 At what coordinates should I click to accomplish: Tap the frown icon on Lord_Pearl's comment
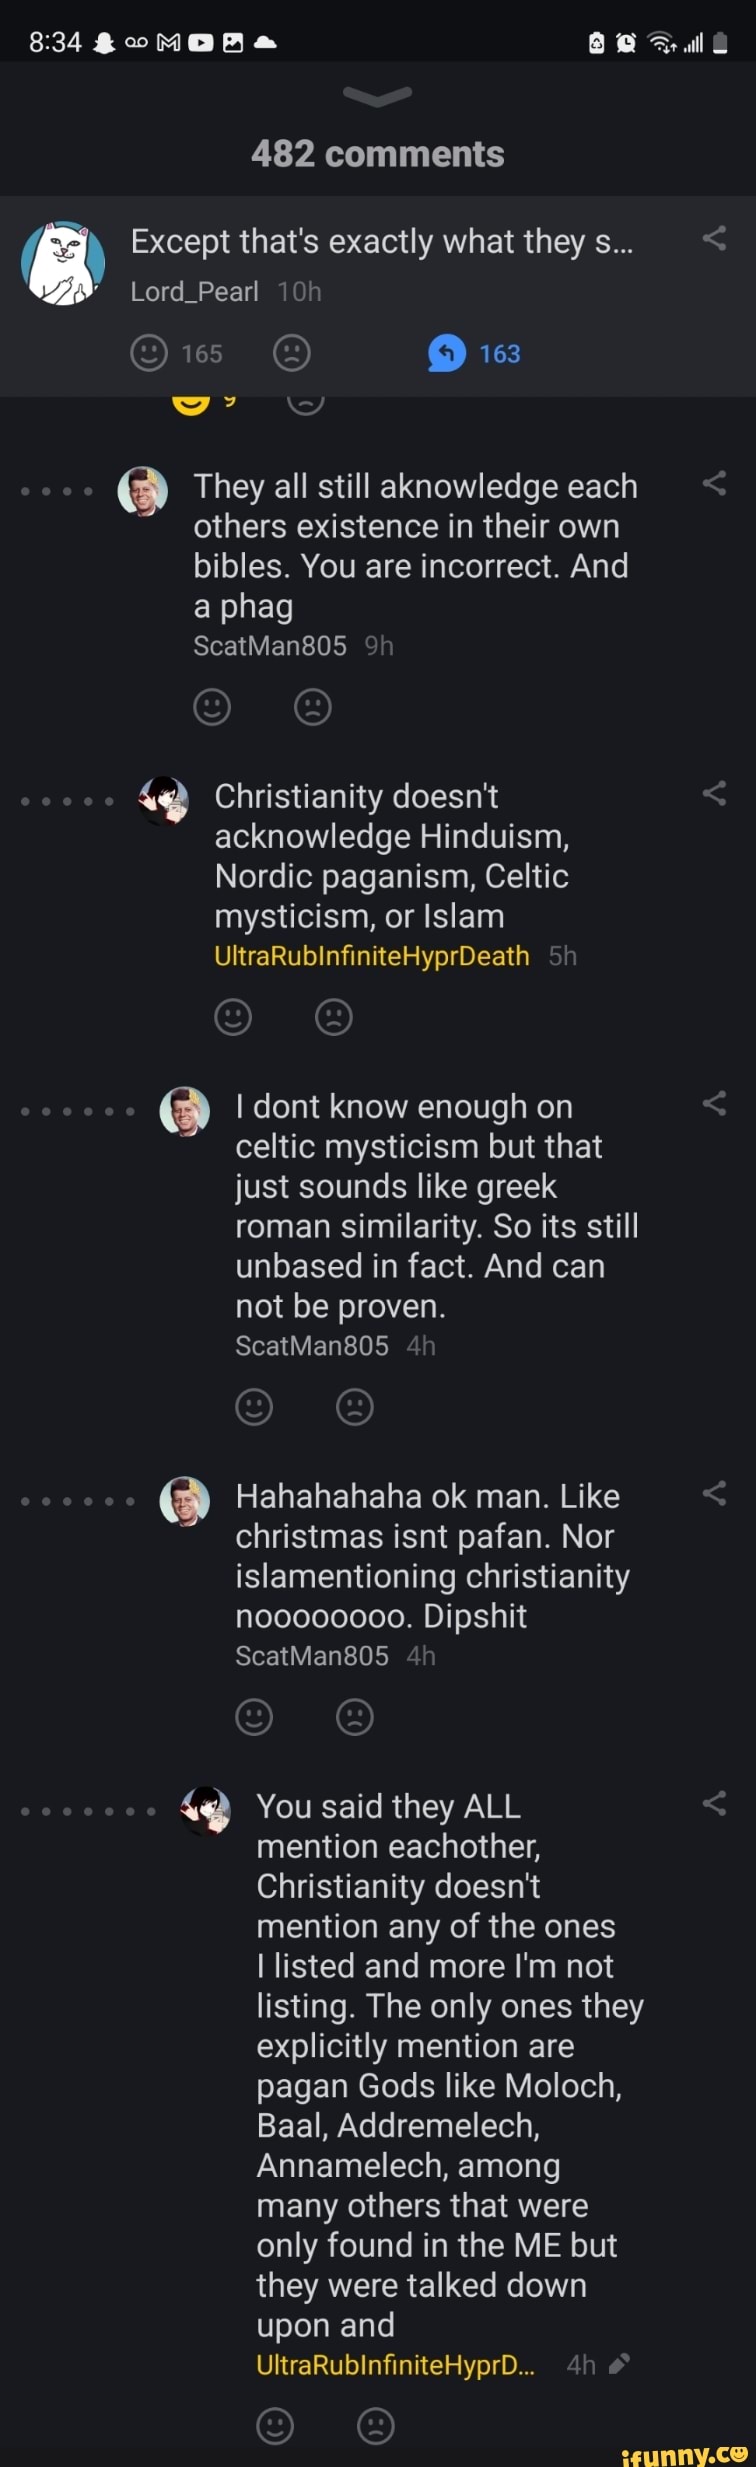coord(290,353)
